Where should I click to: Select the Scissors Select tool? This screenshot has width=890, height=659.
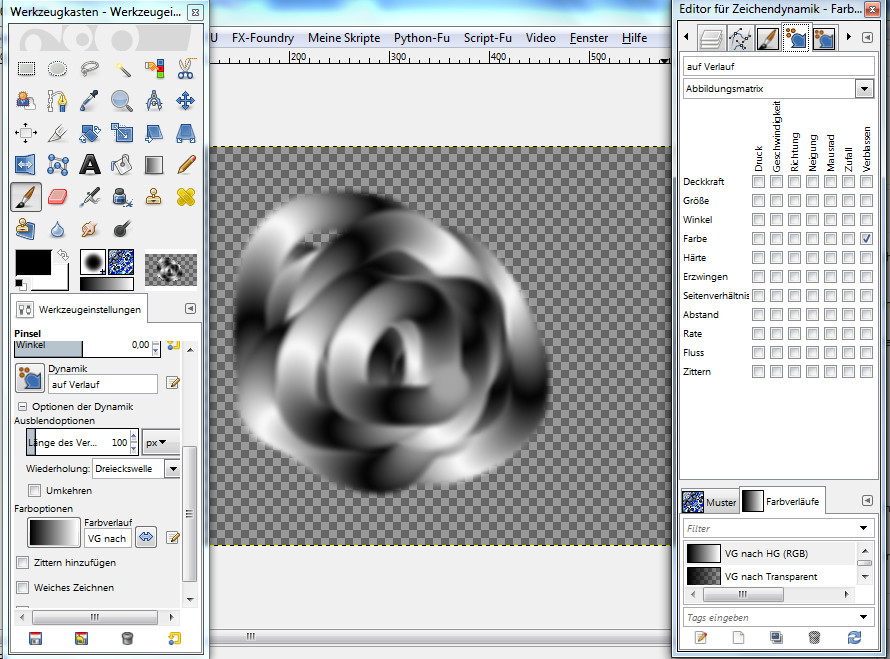tap(186, 69)
